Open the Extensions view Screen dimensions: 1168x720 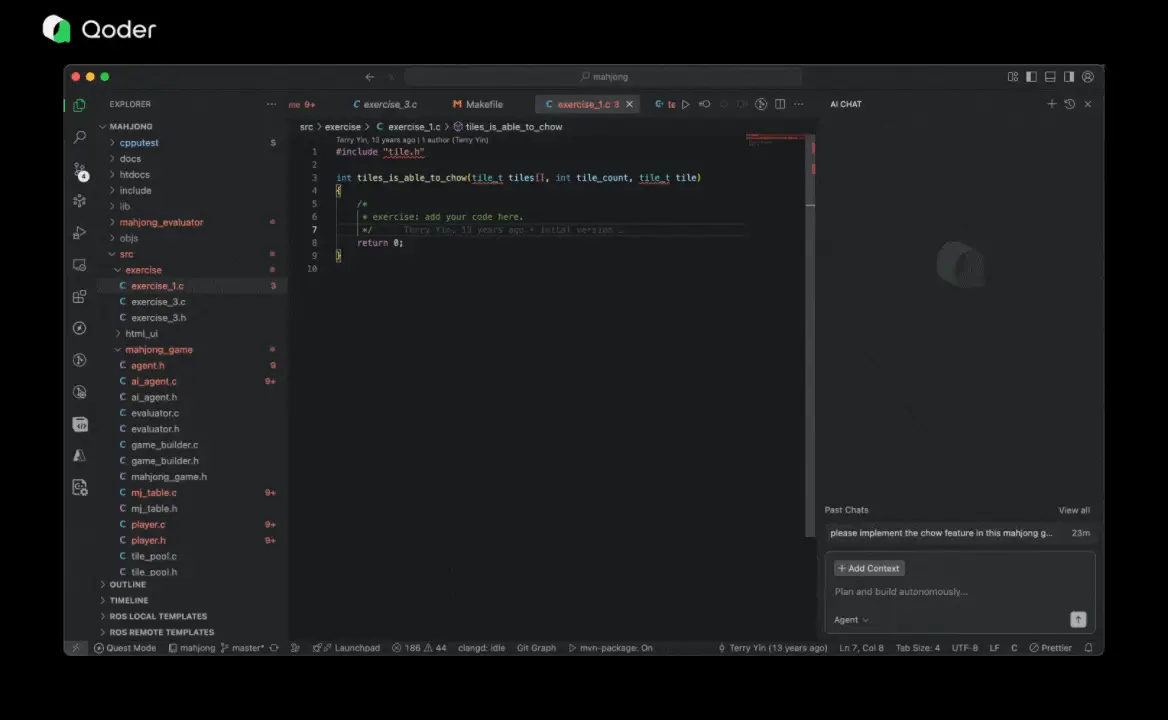pos(80,296)
